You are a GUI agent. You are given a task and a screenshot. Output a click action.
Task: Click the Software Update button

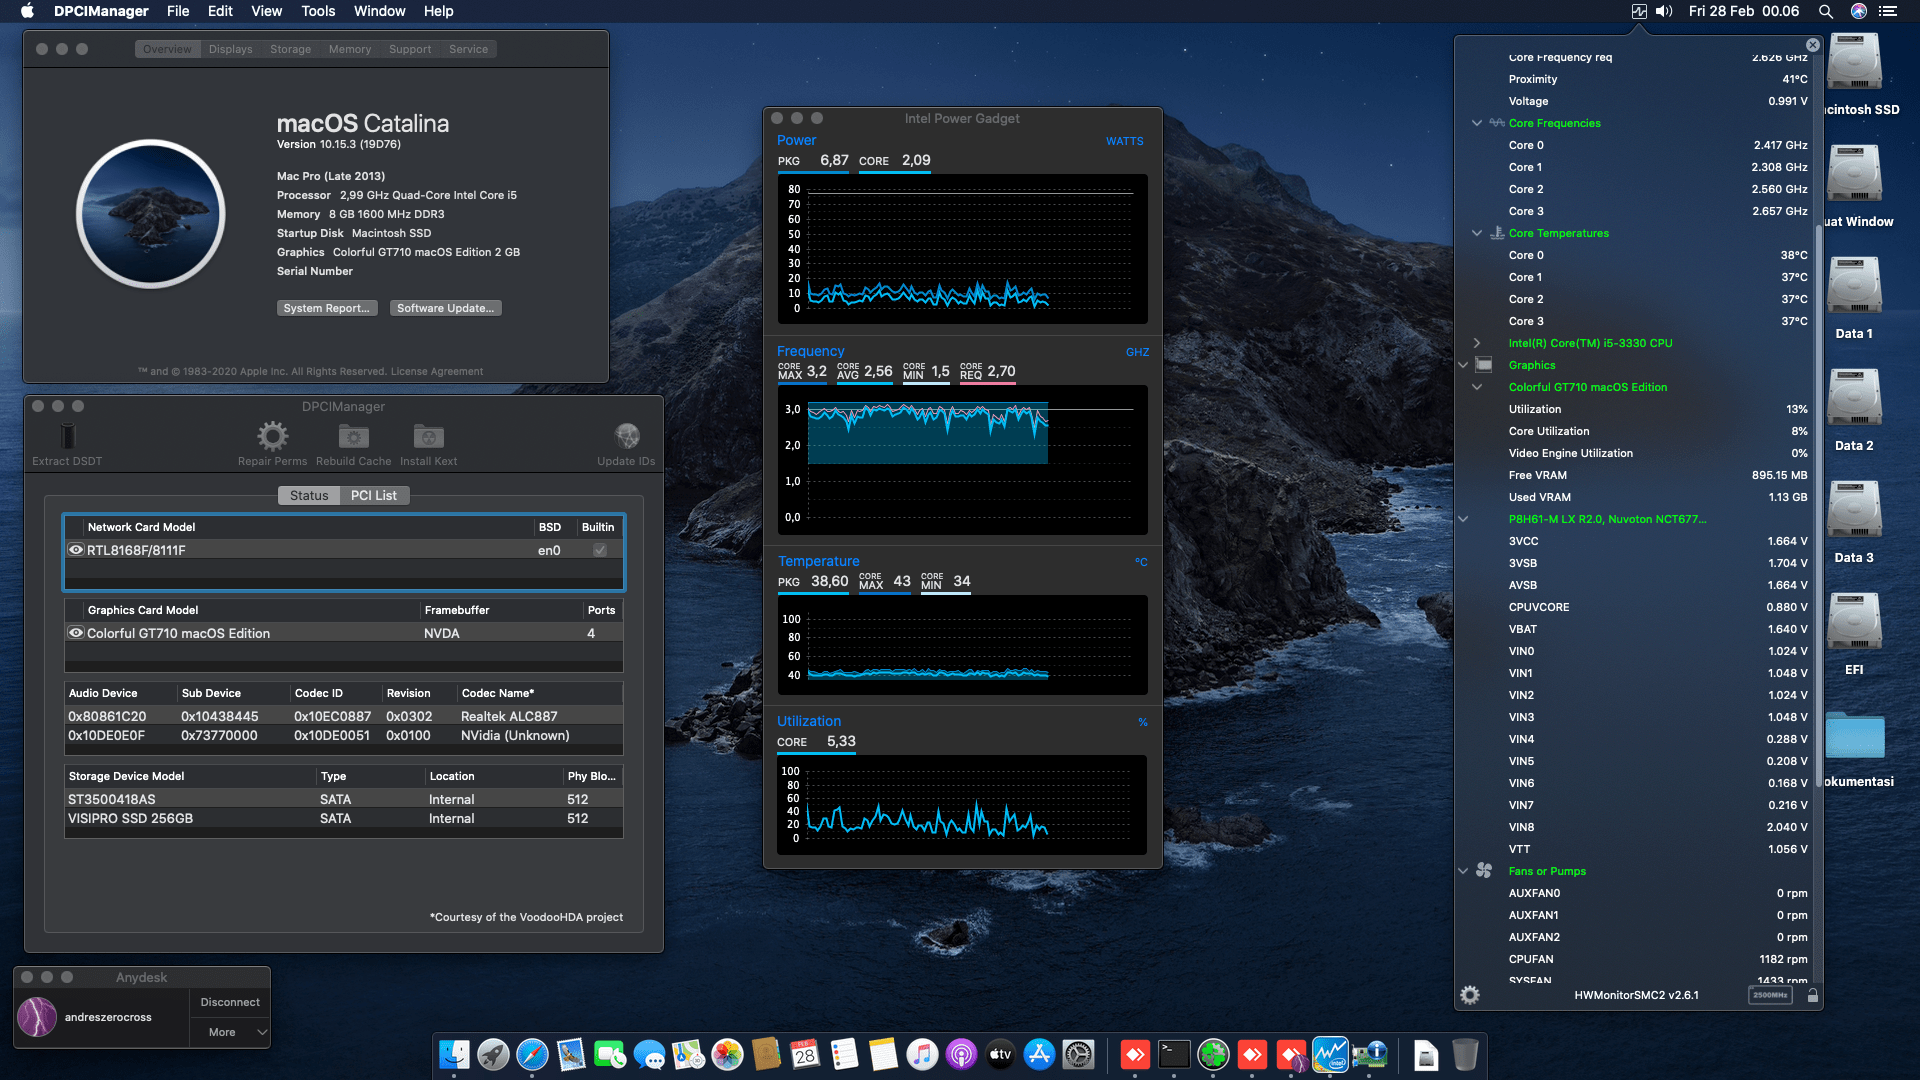(x=445, y=308)
